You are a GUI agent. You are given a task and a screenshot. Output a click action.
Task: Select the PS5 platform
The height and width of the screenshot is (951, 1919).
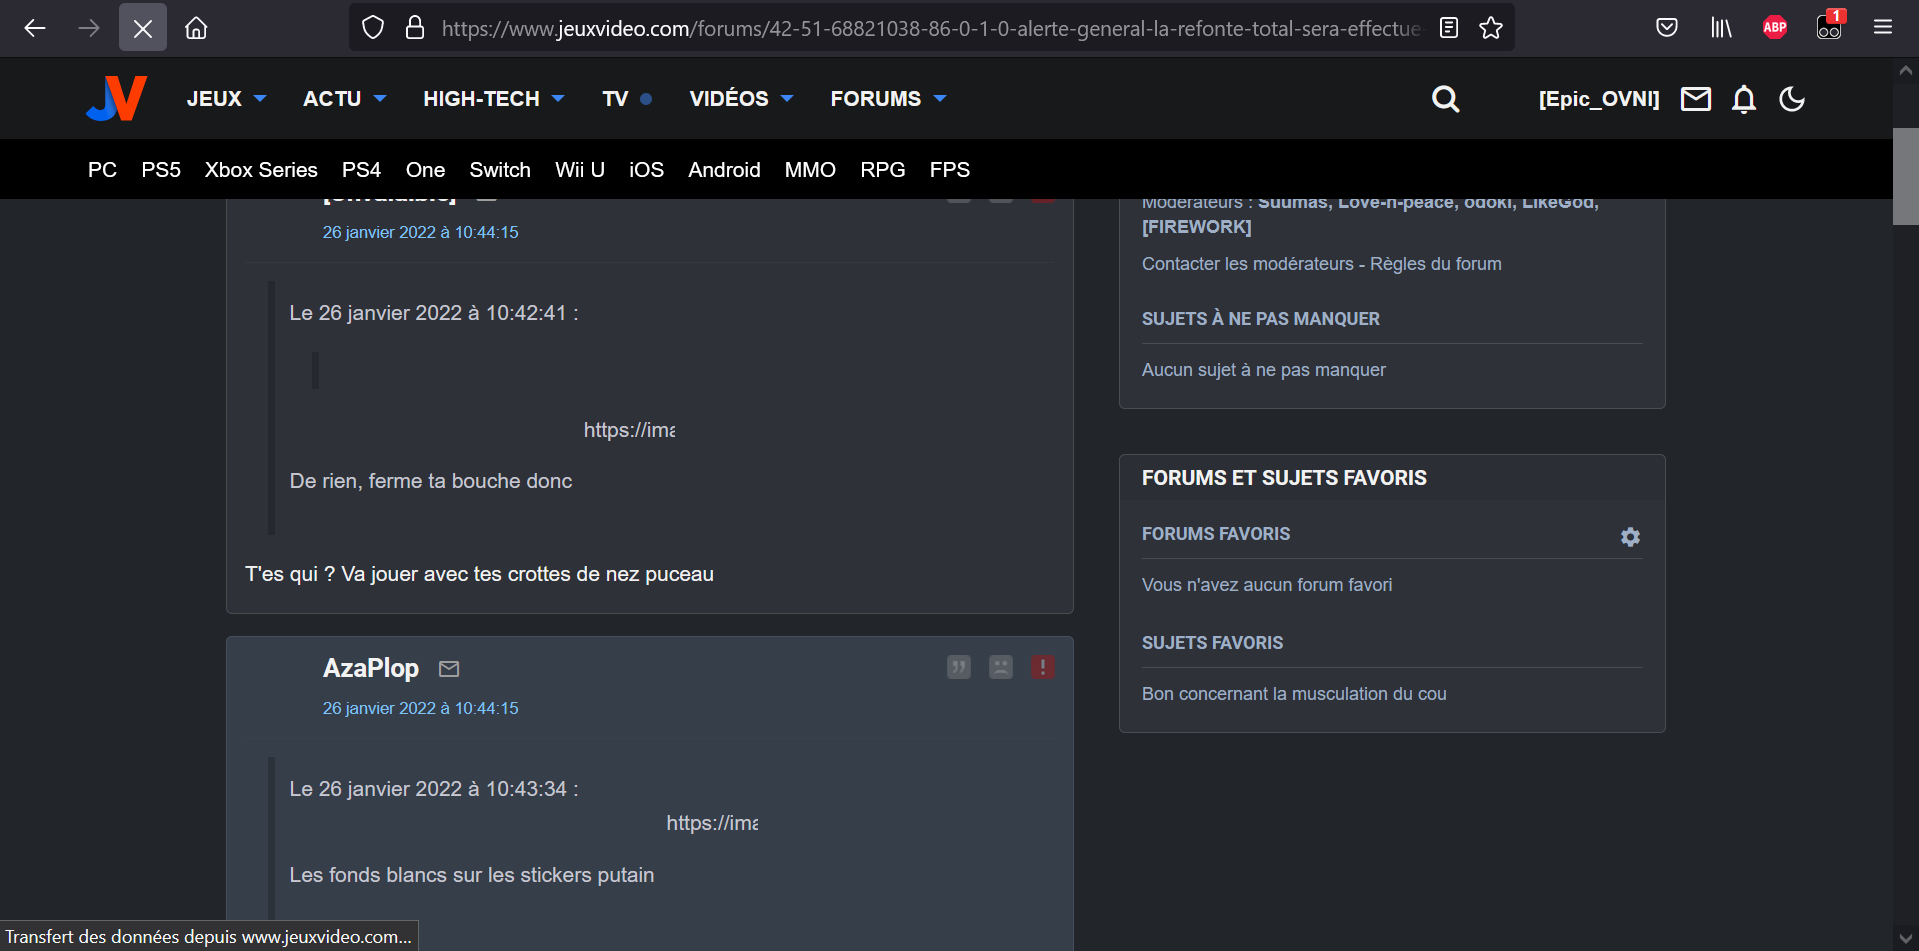[161, 170]
